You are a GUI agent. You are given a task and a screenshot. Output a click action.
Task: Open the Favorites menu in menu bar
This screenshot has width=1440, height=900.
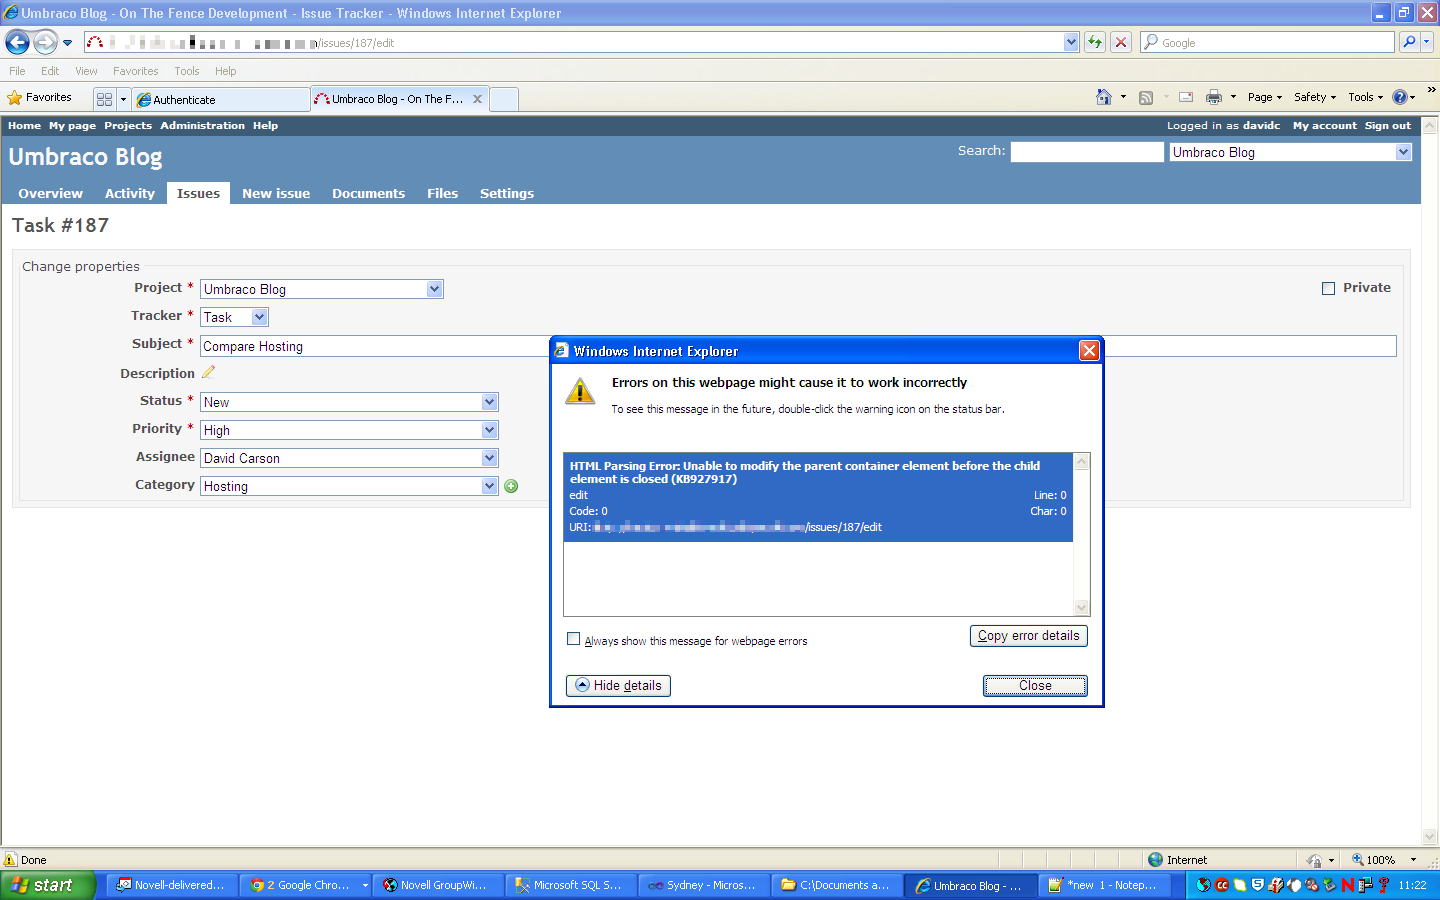click(135, 71)
